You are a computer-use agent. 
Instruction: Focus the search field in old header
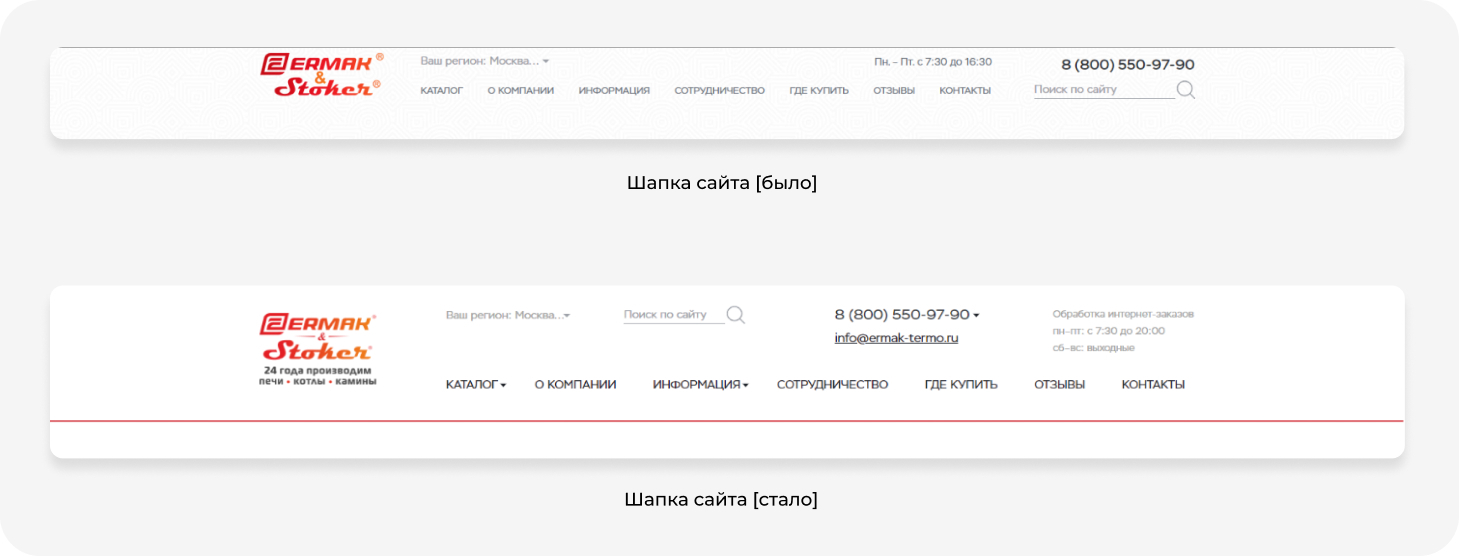pyautogui.click(x=1102, y=90)
